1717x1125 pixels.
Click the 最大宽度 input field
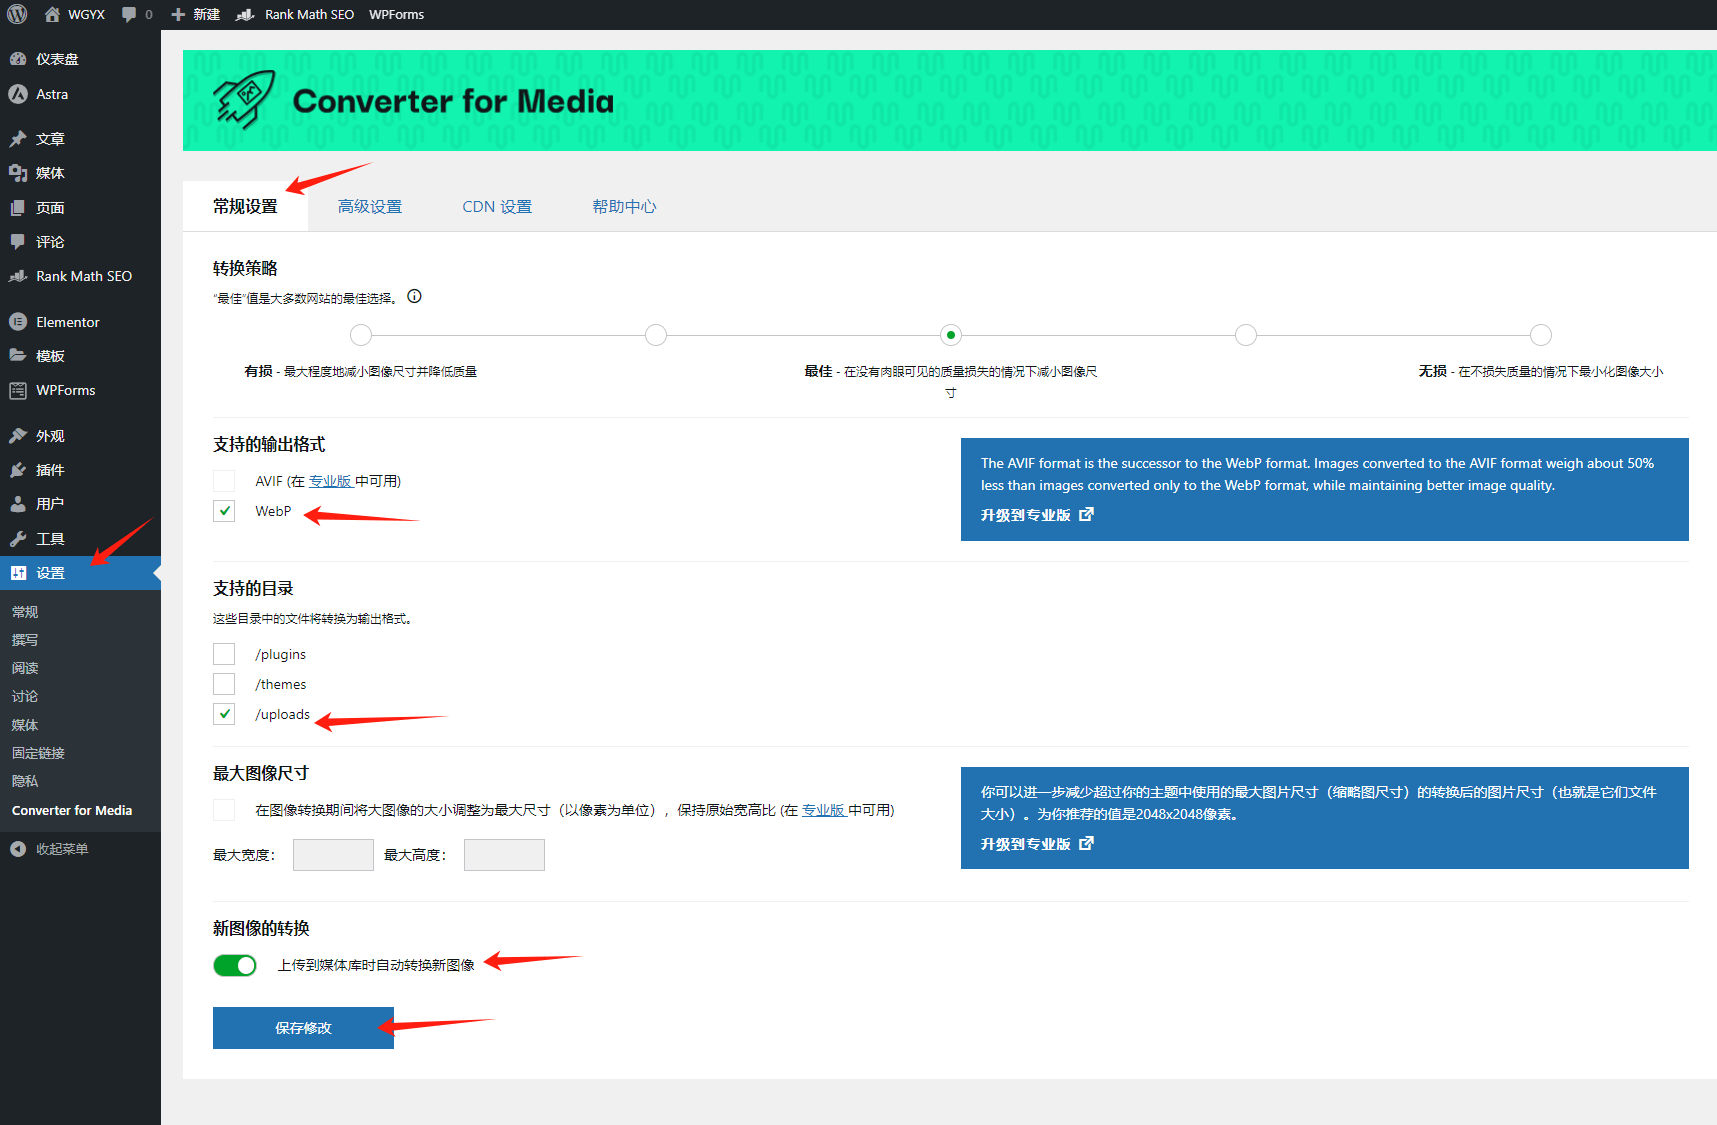333,855
